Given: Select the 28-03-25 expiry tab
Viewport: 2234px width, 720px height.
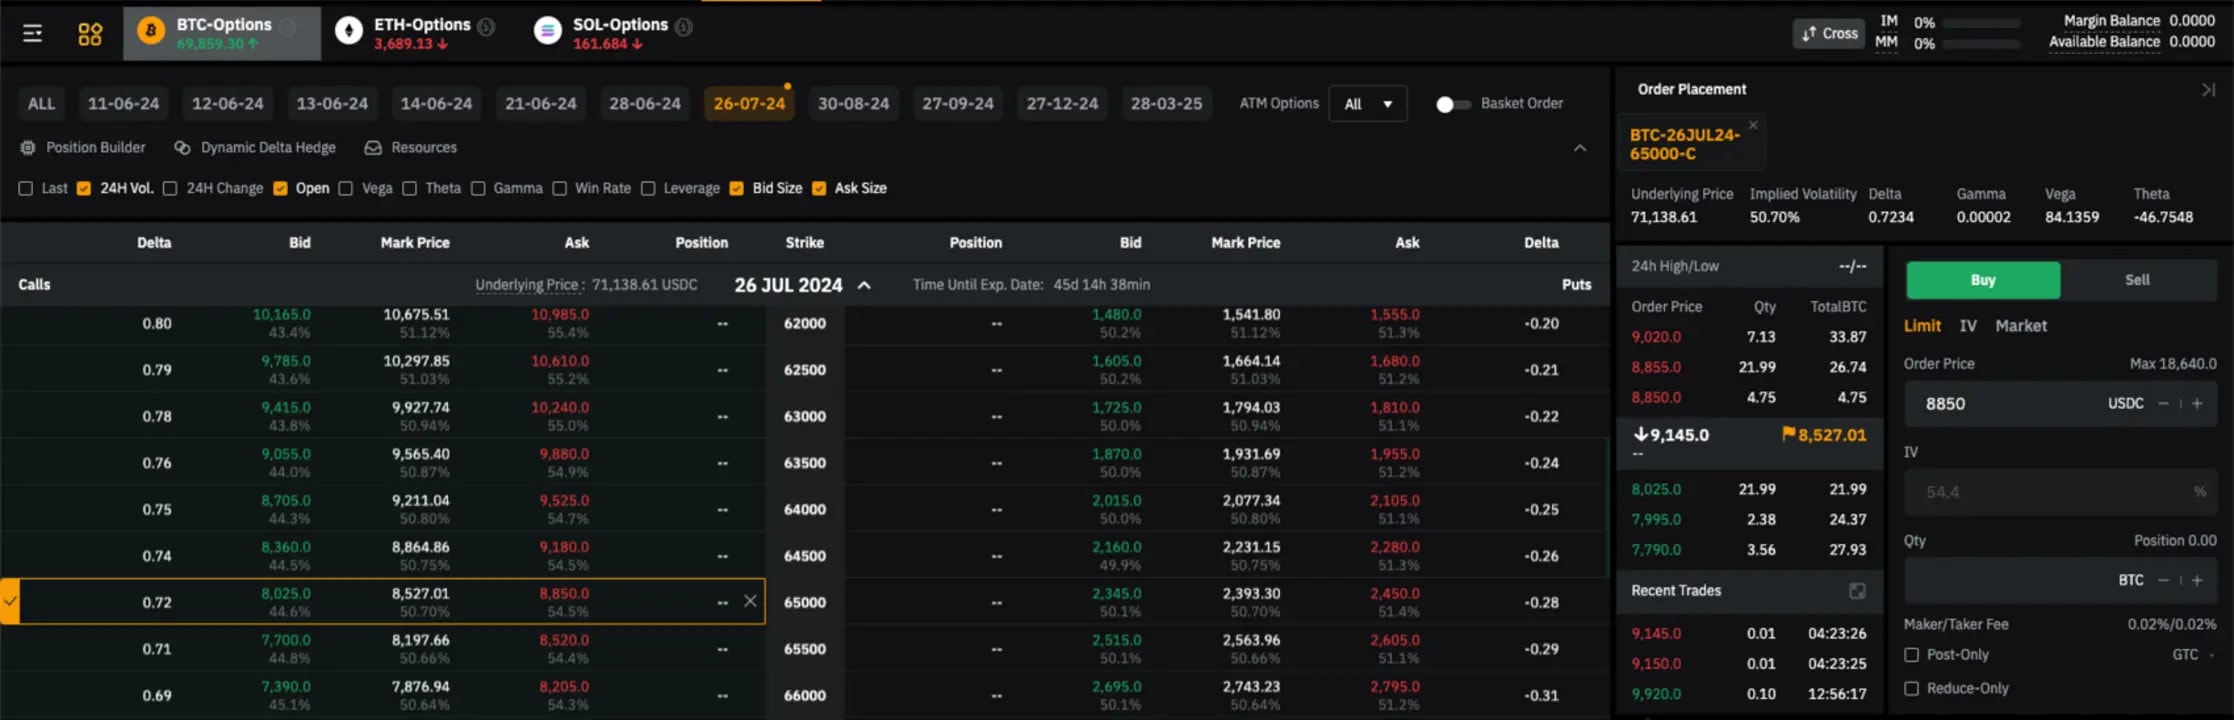Looking at the screenshot, I should pyautogui.click(x=1166, y=104).
